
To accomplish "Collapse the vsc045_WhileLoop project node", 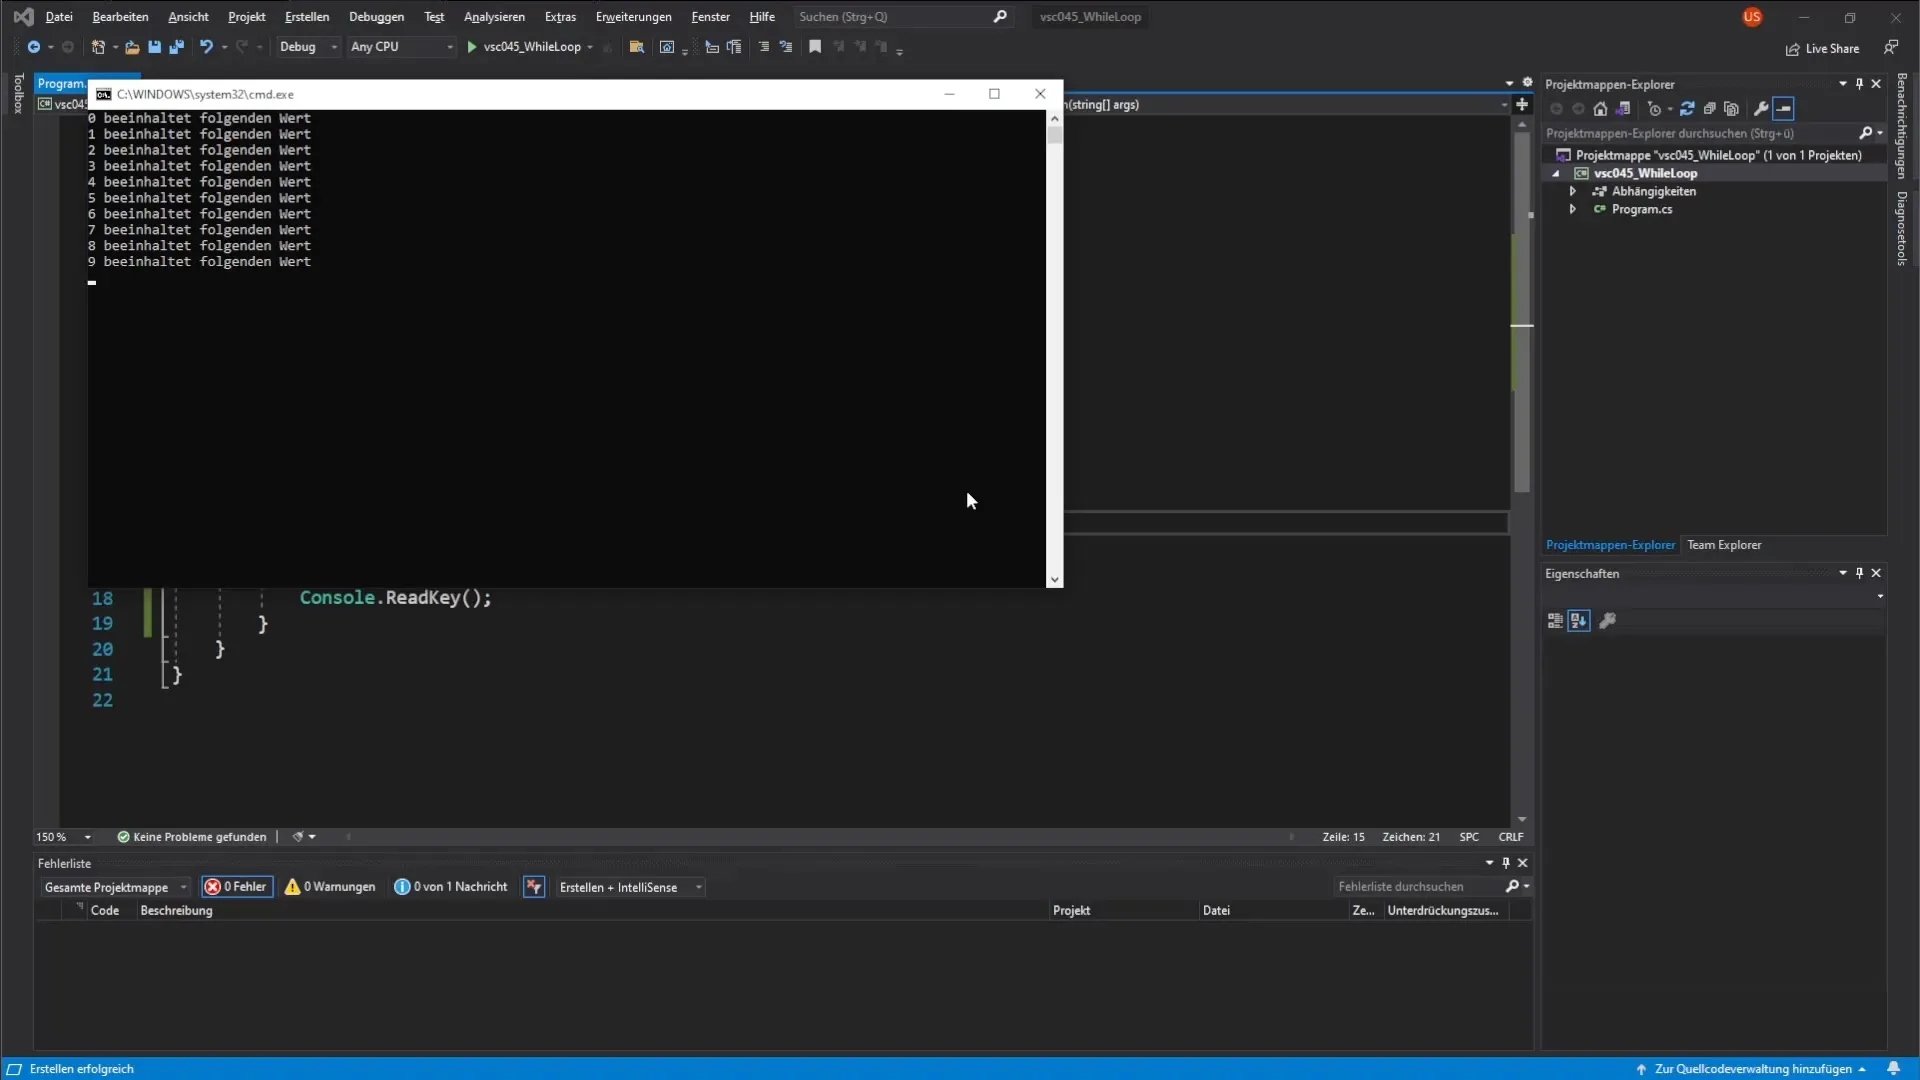I will click(x=1556, y=173).
